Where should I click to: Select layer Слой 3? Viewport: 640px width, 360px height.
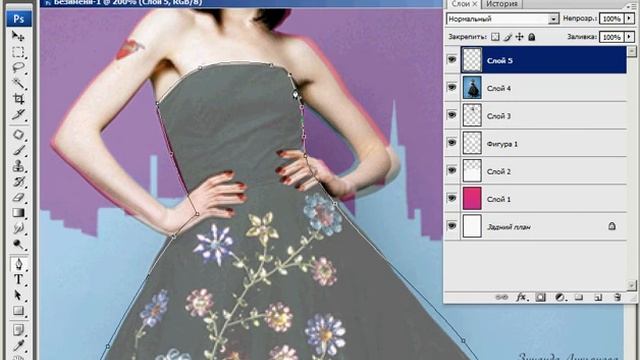point(544,116)
